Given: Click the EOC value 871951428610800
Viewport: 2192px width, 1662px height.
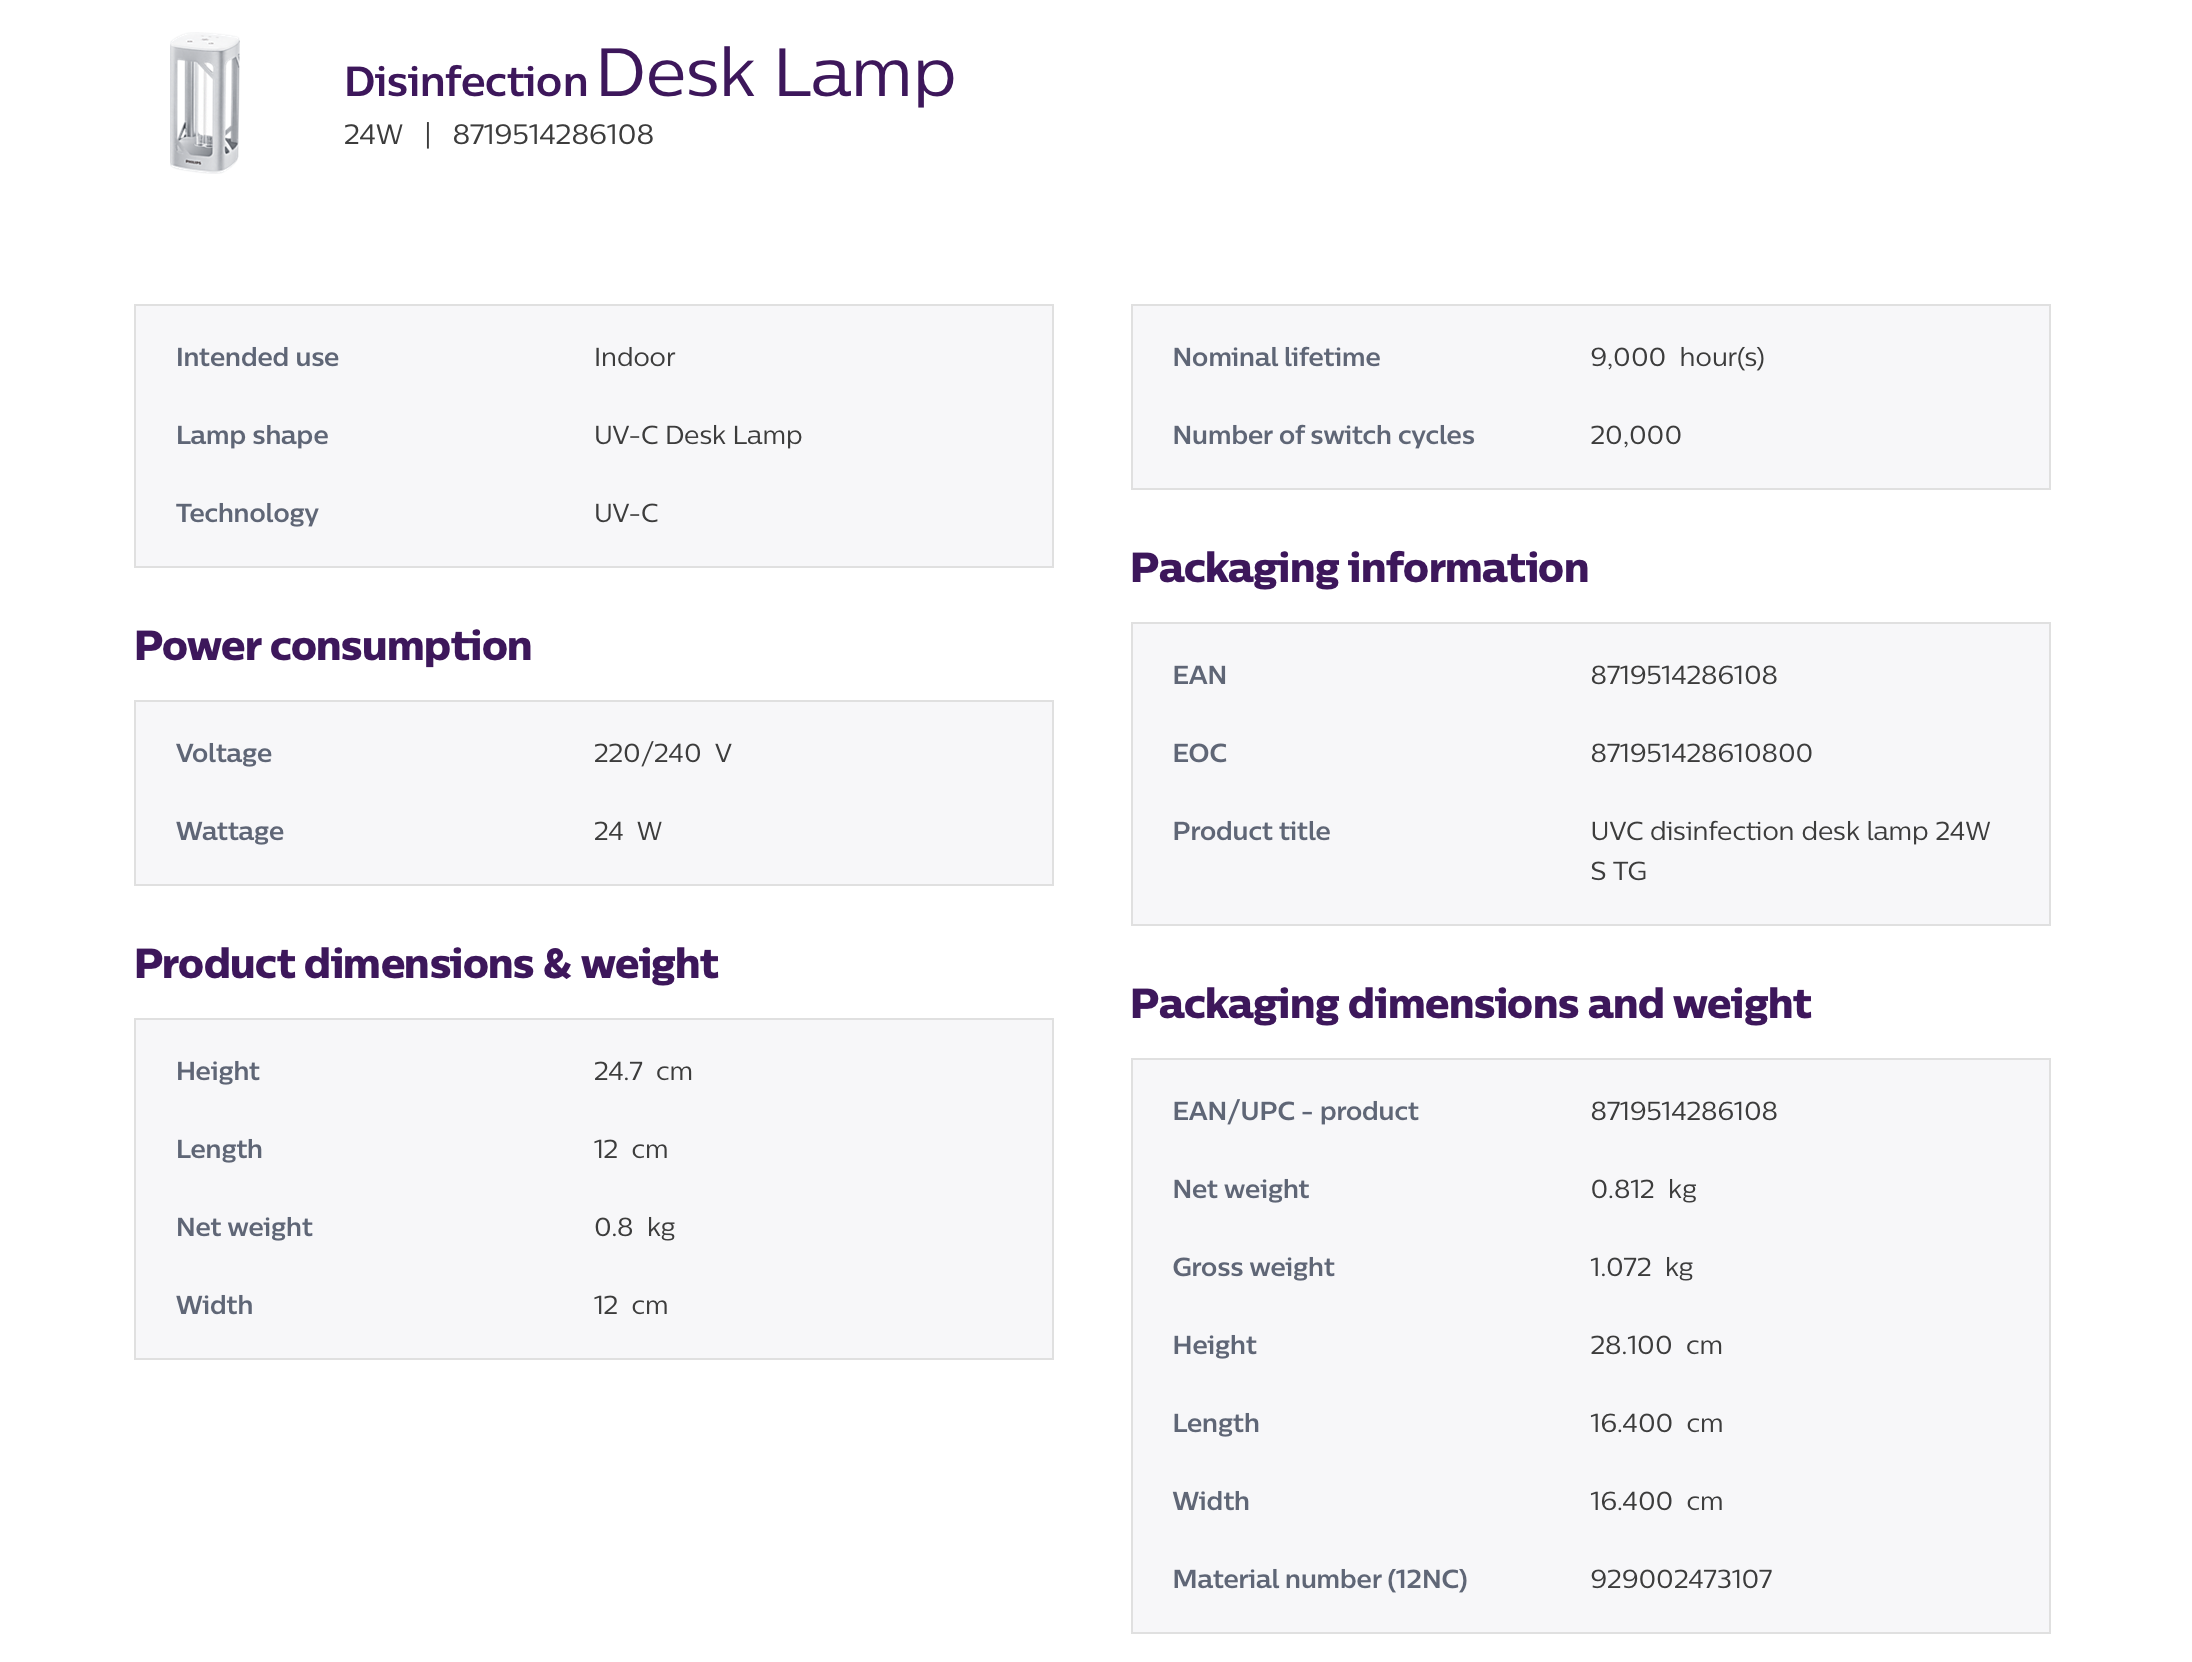Looking at the screenshot, I should 1700,753.
